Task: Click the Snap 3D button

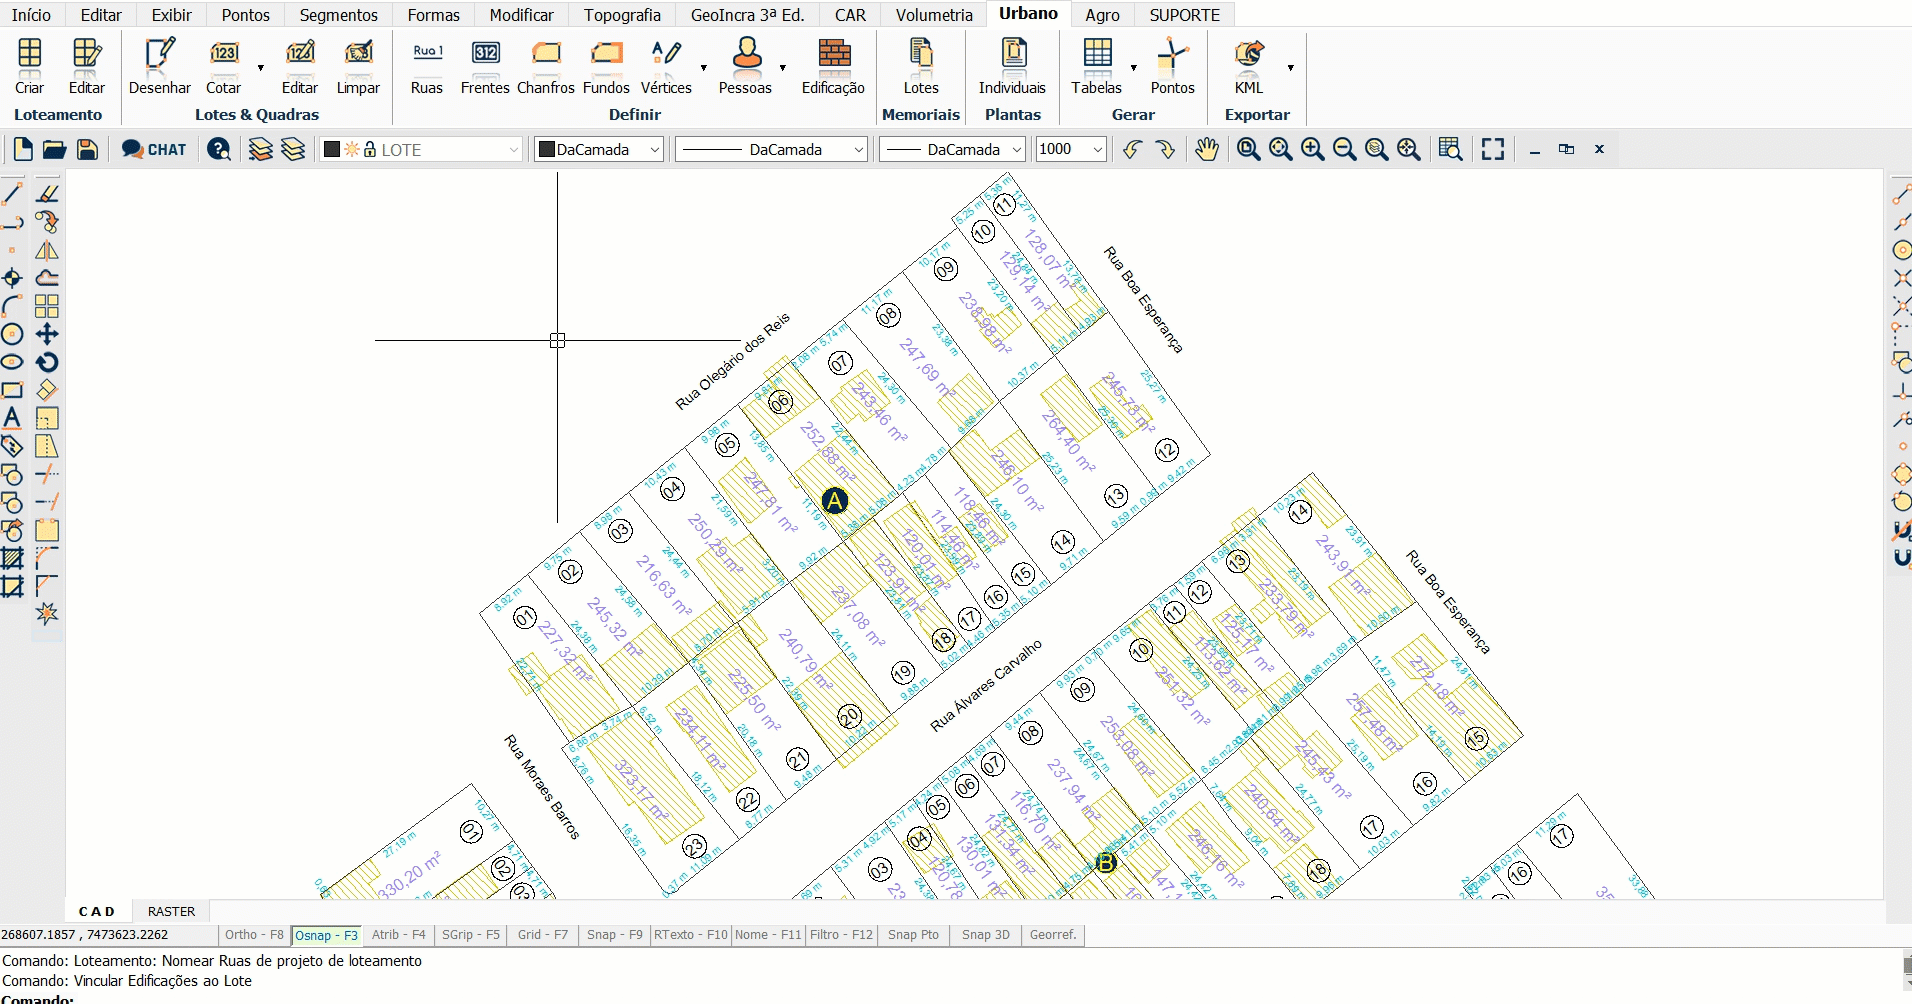Action: point(985,935)
